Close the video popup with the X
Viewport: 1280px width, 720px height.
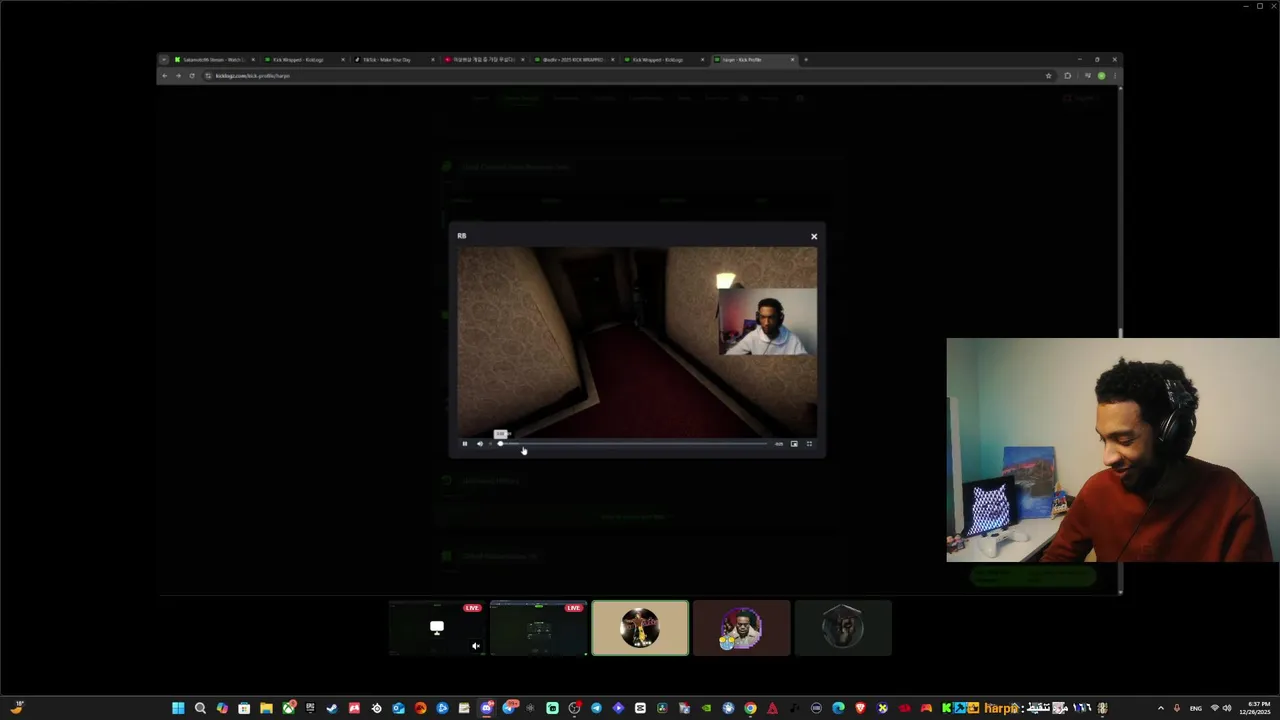[814, 237]
